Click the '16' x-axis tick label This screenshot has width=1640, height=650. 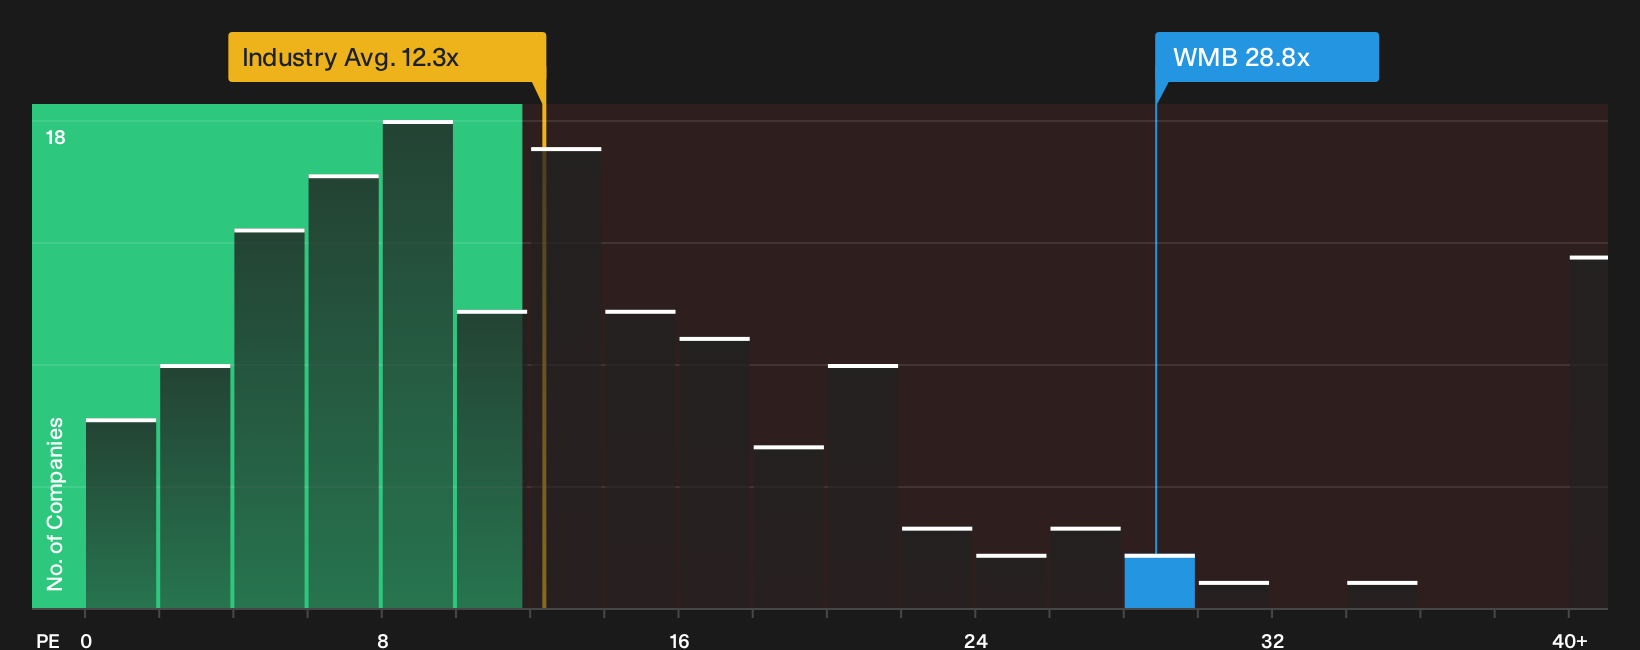coord(679,640)
